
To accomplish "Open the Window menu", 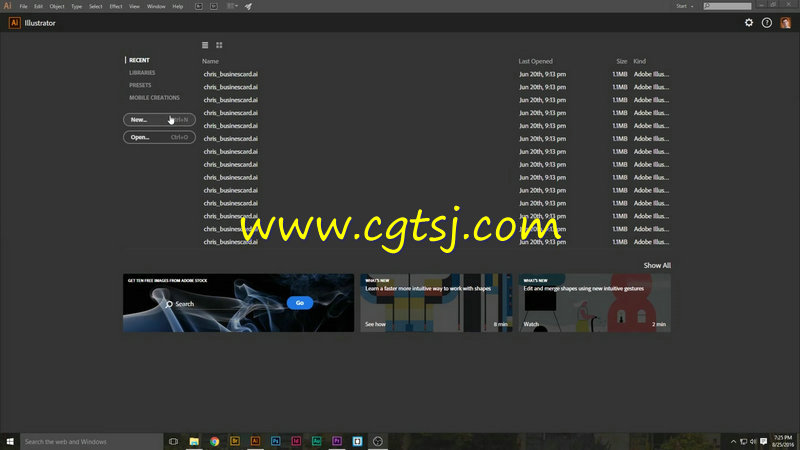I will point(156,6).
